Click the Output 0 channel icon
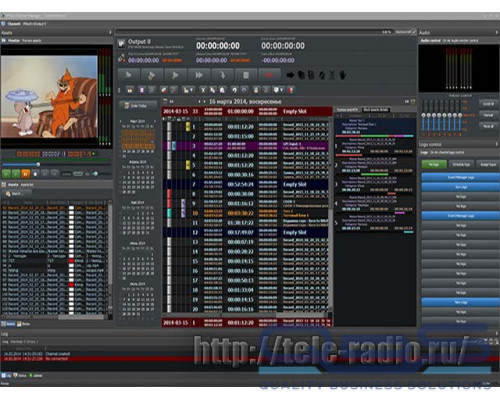500x400 pixels. tap(121, 44)
